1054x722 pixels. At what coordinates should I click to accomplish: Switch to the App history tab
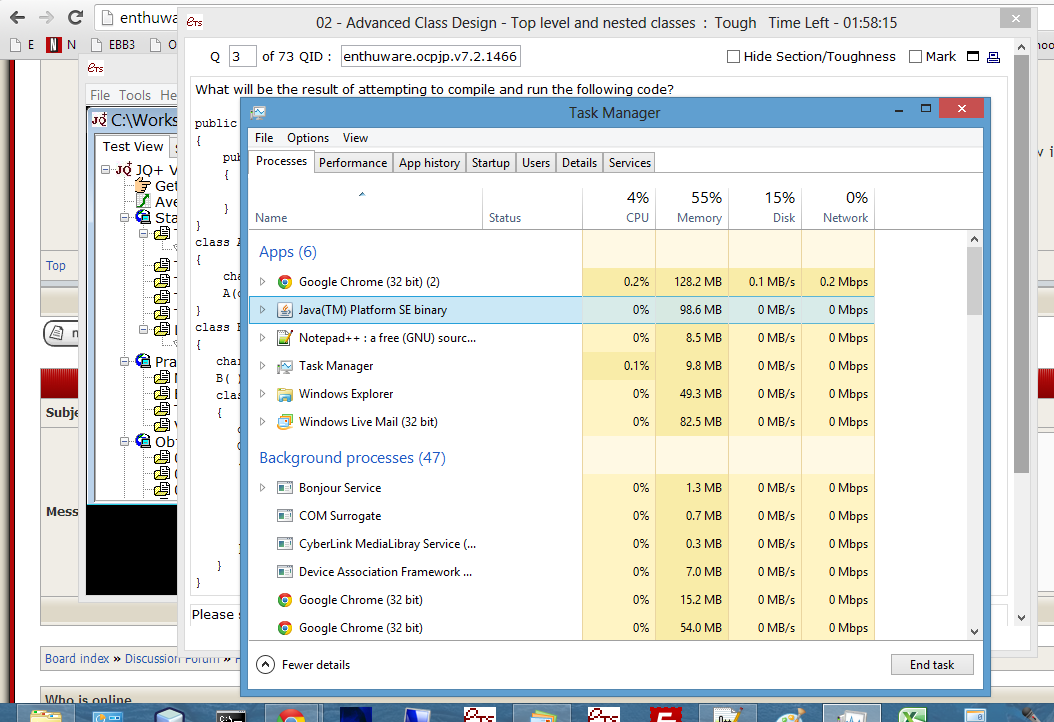430,163
